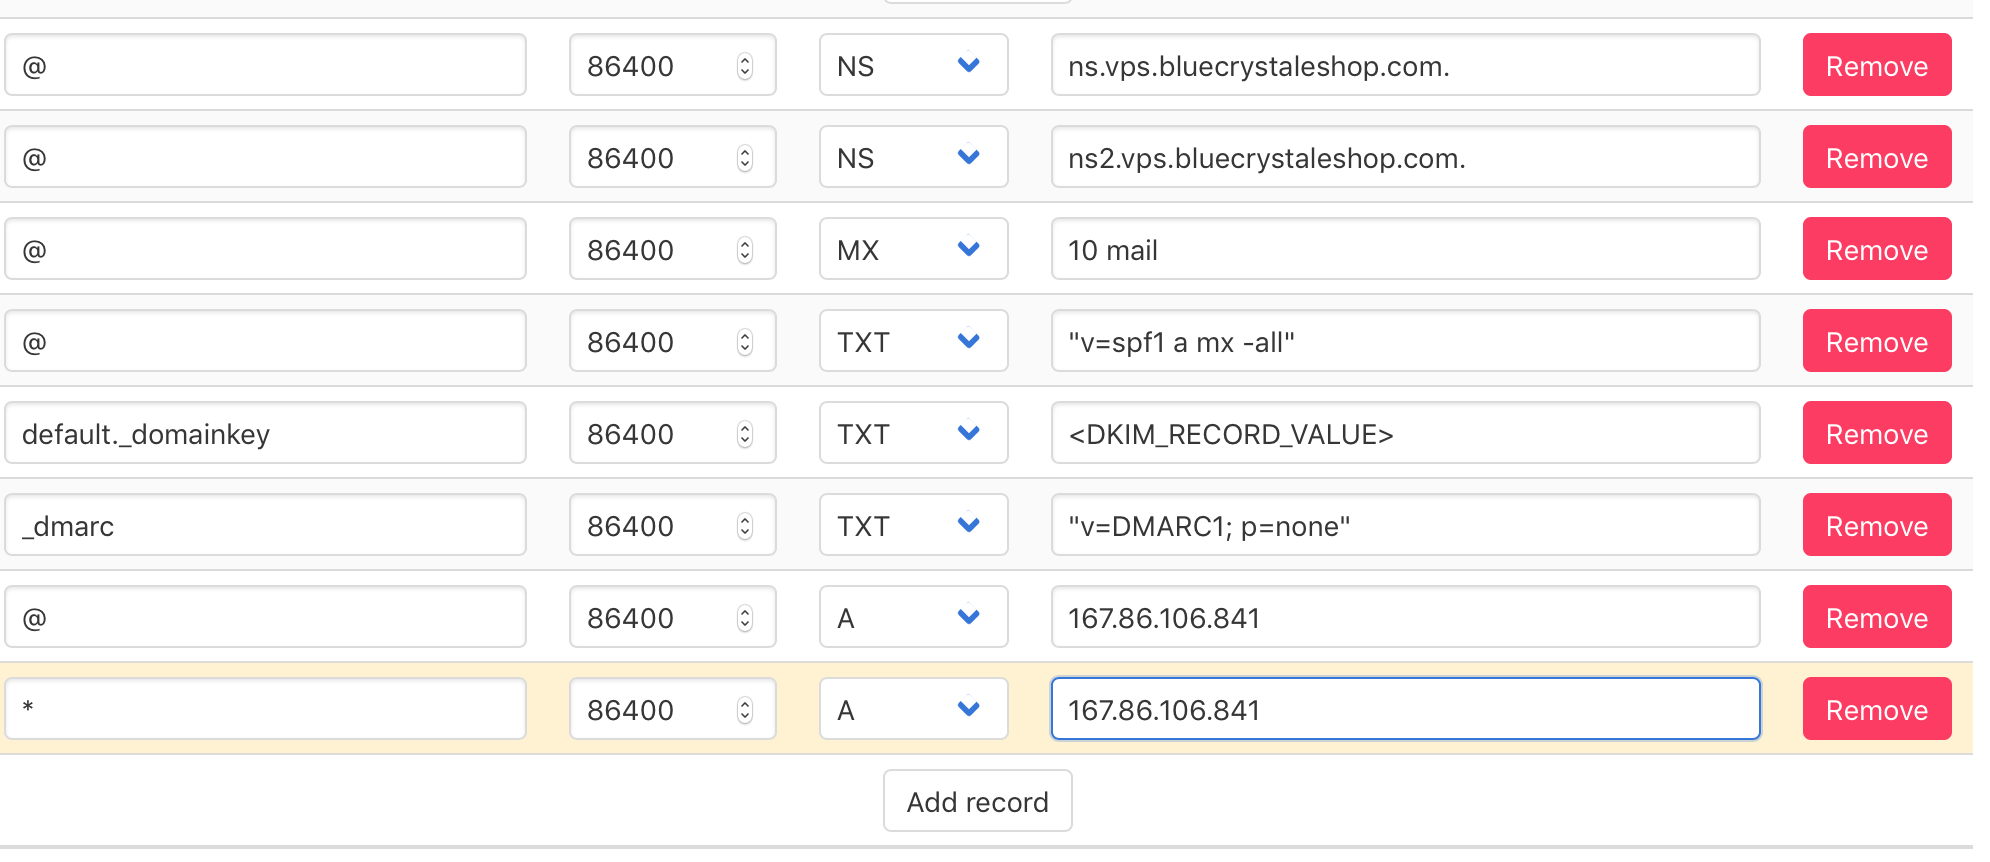
Task: Remove the ns2.vps.bluecrystaleshop.com NS record
Action: tap(1876, 157)
